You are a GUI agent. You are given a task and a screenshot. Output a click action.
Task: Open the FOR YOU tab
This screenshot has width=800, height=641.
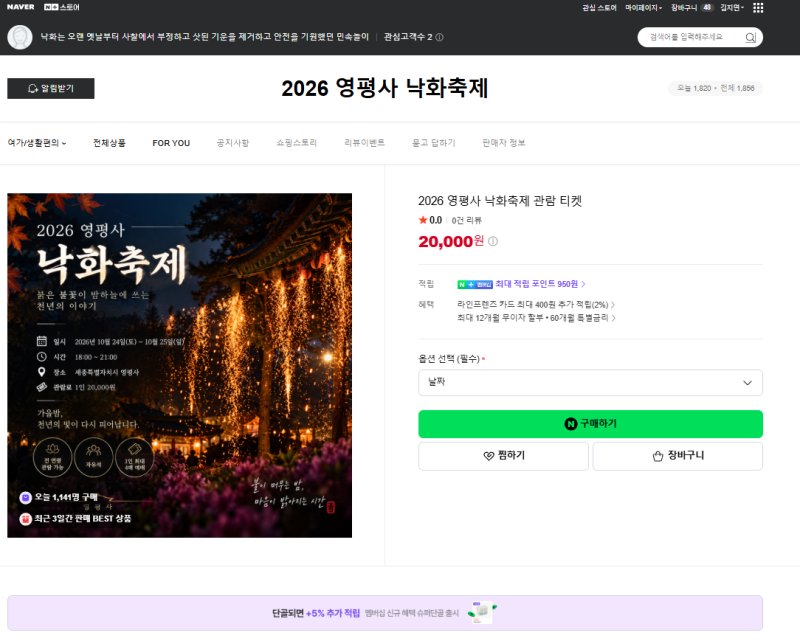coord(171,143)
